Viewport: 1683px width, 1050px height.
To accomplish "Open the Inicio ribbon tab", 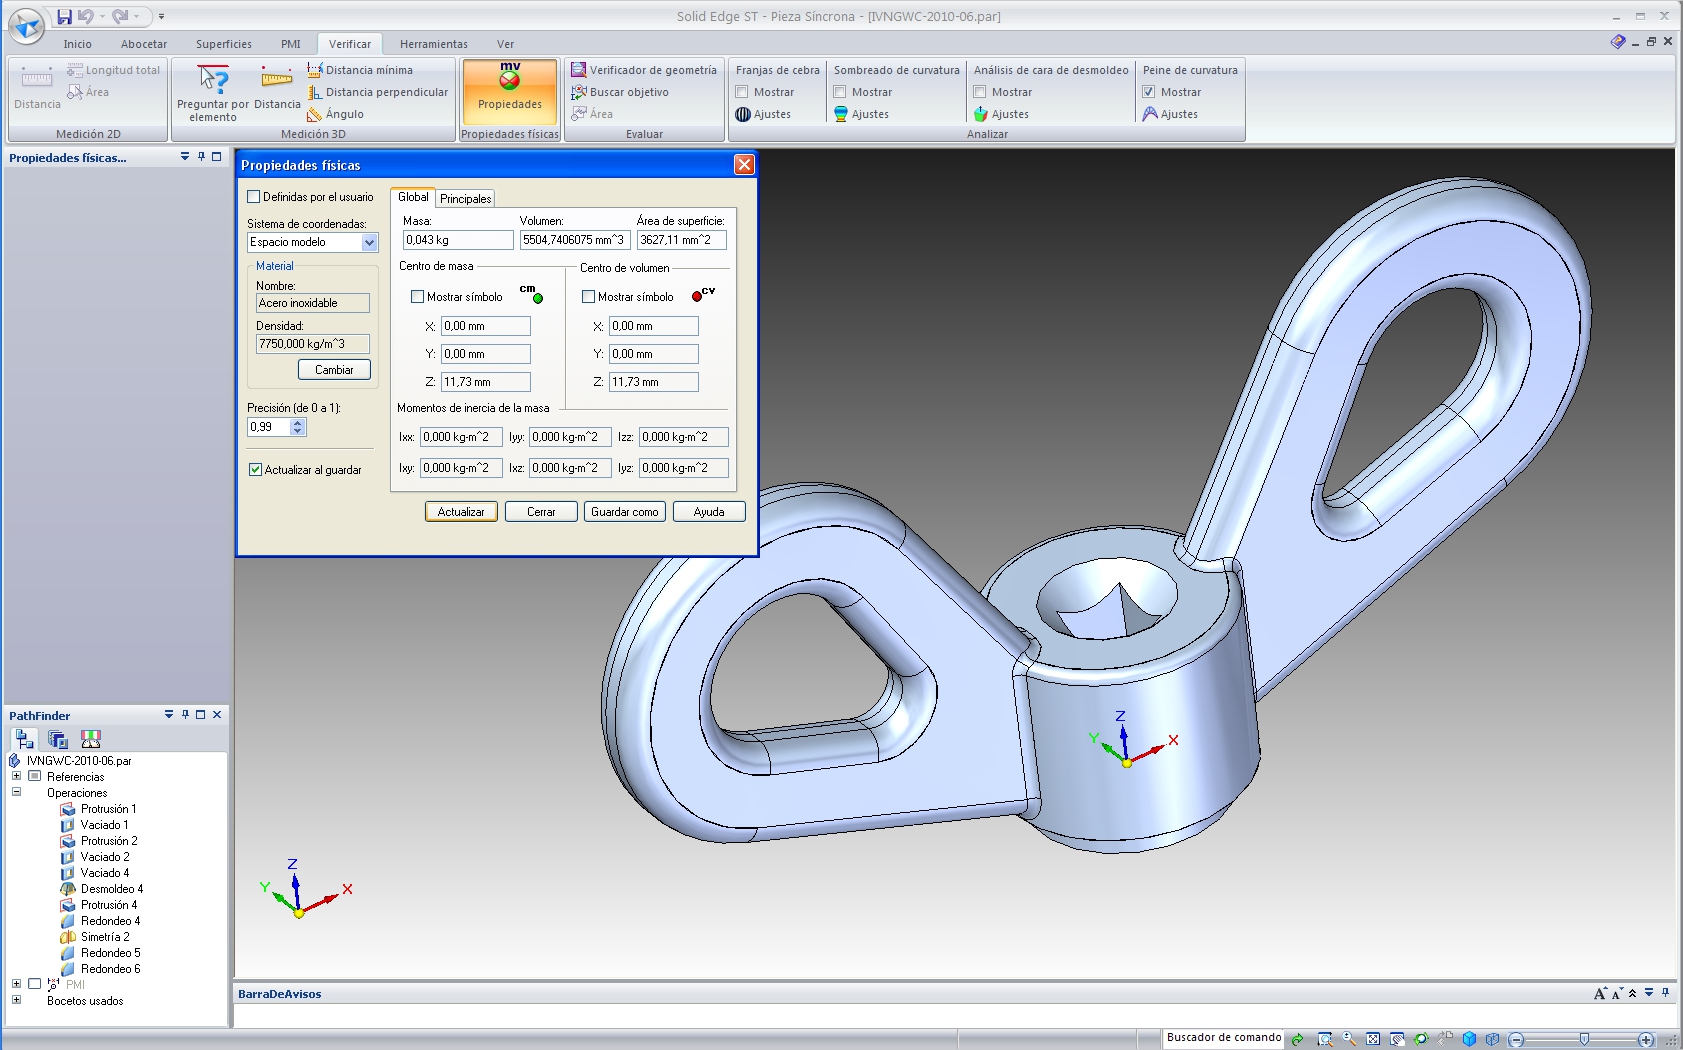I will [x=77, y=44].
